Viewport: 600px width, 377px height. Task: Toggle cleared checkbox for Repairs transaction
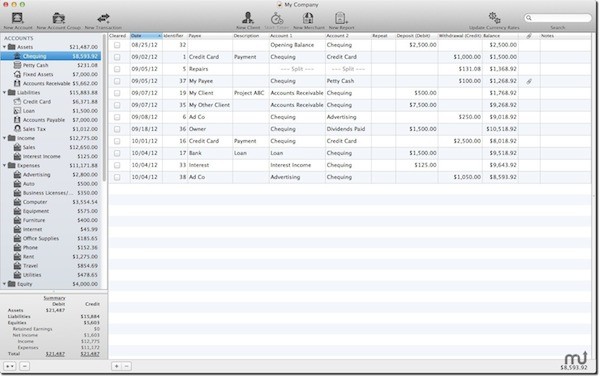click(117, 69)
